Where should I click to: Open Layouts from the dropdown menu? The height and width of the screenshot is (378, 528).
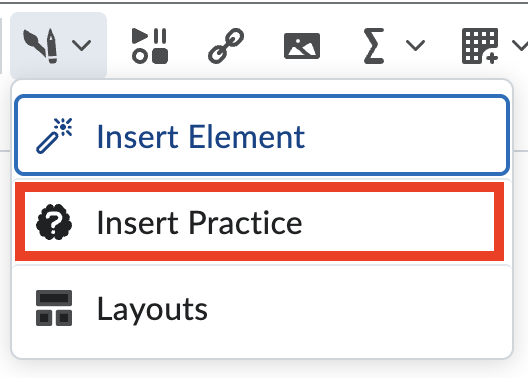pos(262,308)
